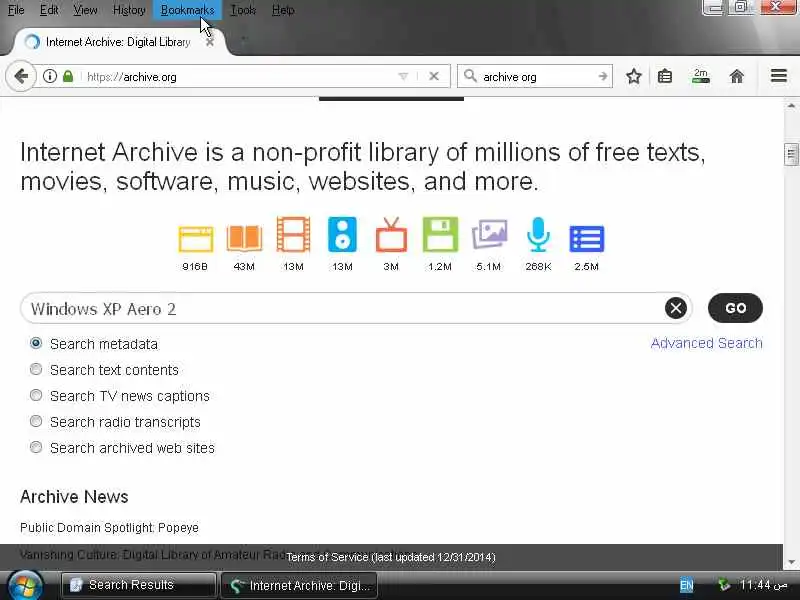The image size is (800, 600).
Task: Open the images icon labeled 5.1M
Action: 489,234
